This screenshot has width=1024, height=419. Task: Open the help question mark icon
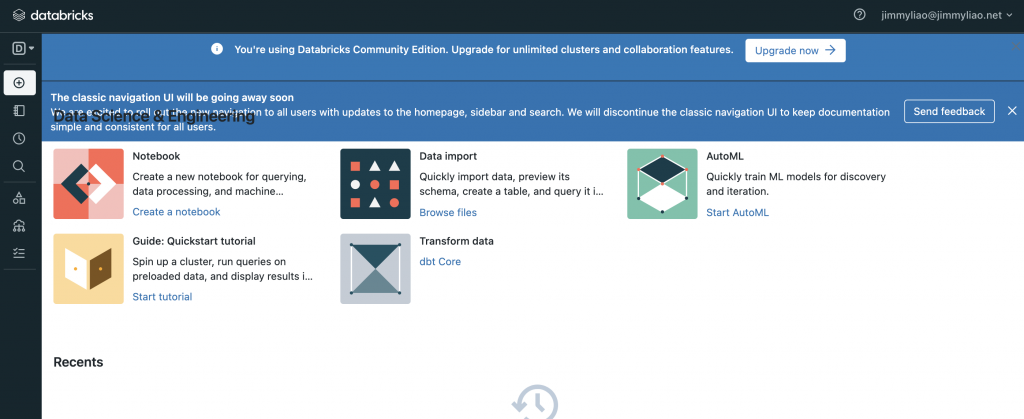(859, 14)
